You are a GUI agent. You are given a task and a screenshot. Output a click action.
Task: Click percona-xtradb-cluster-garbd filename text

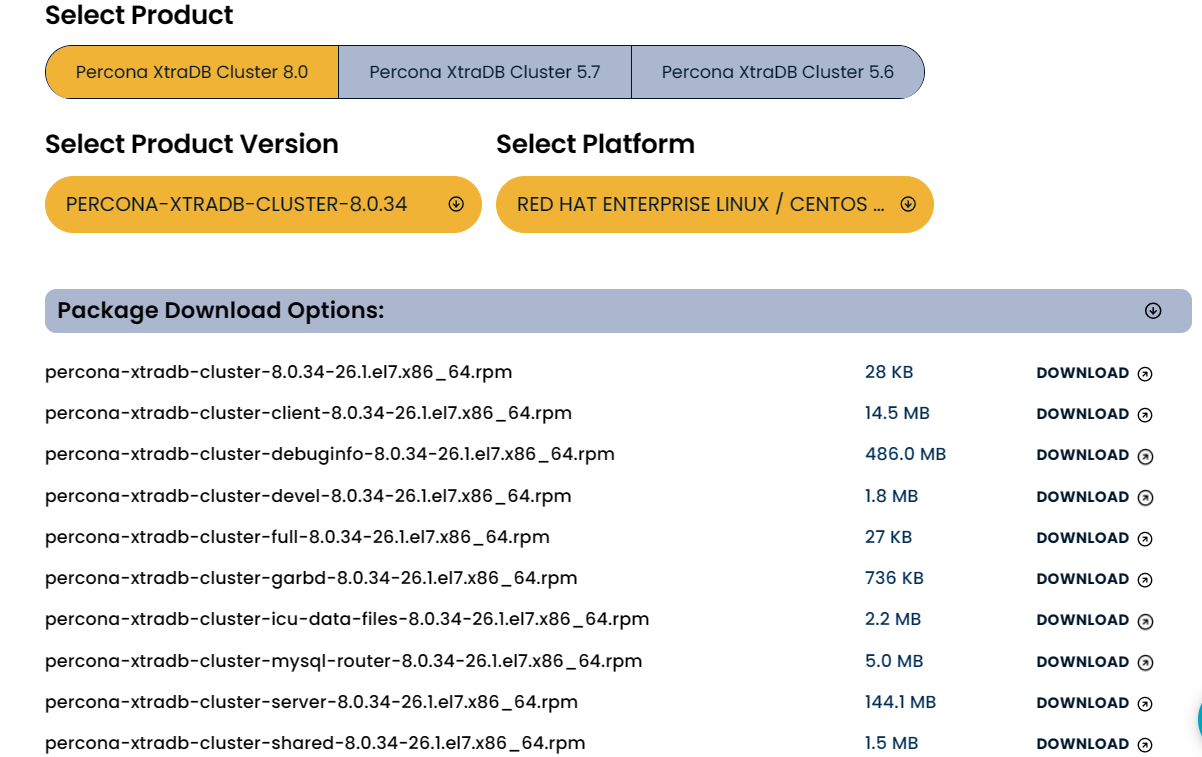click(311, 578)
